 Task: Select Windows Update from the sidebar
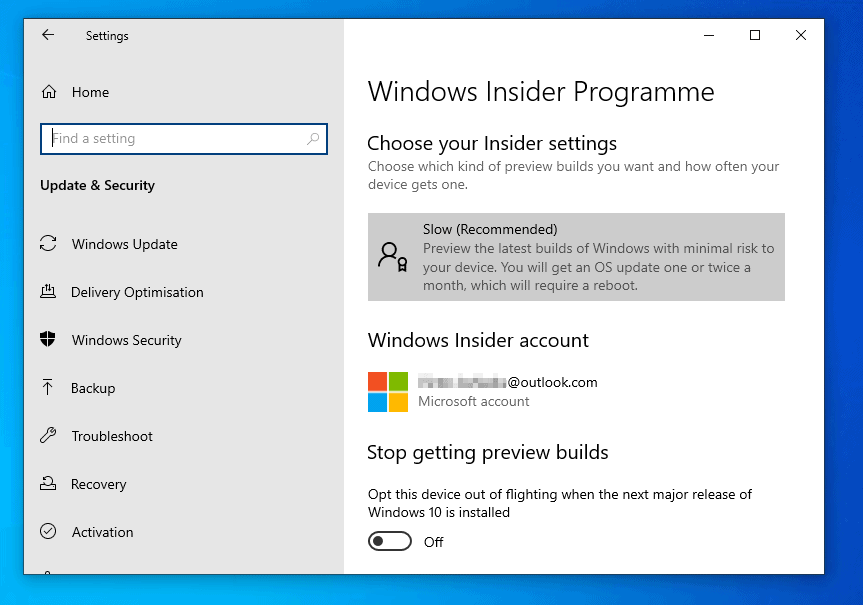(124, 244)
